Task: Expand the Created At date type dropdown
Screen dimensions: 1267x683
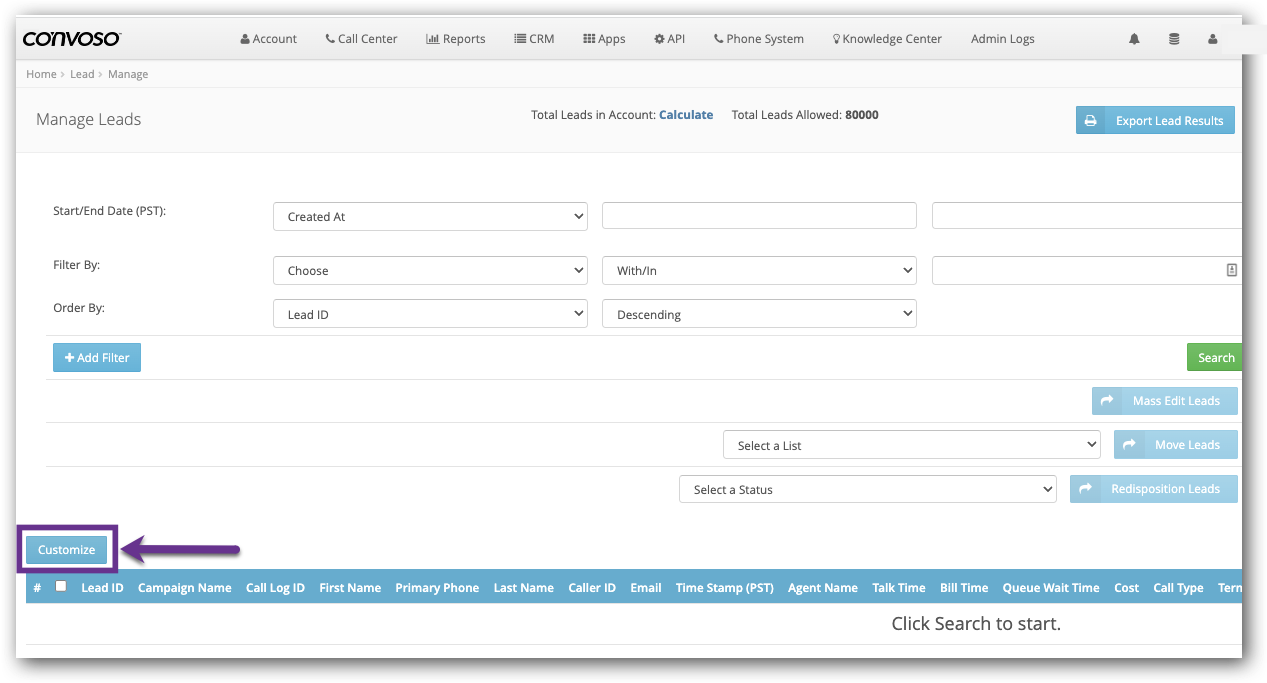Action: pyautogui.click(x=430, y=216)
